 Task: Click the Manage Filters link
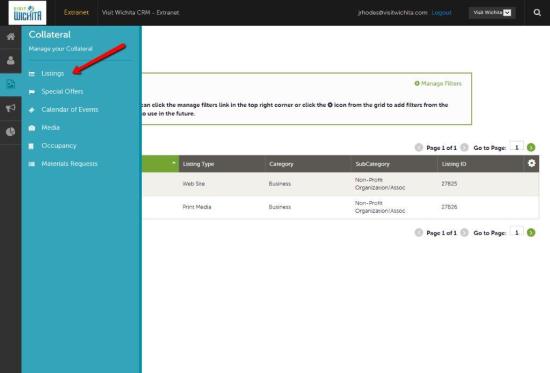tap(438, 84)
